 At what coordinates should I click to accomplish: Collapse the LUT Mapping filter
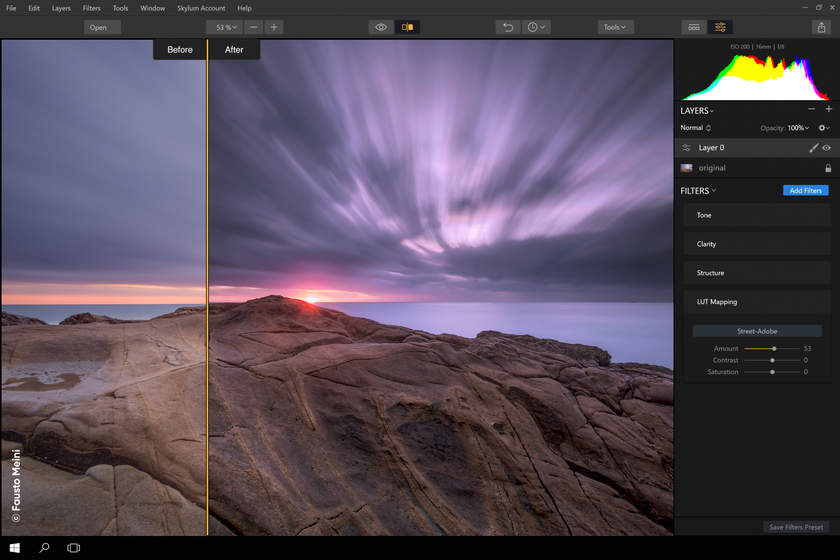coord(757,302)
